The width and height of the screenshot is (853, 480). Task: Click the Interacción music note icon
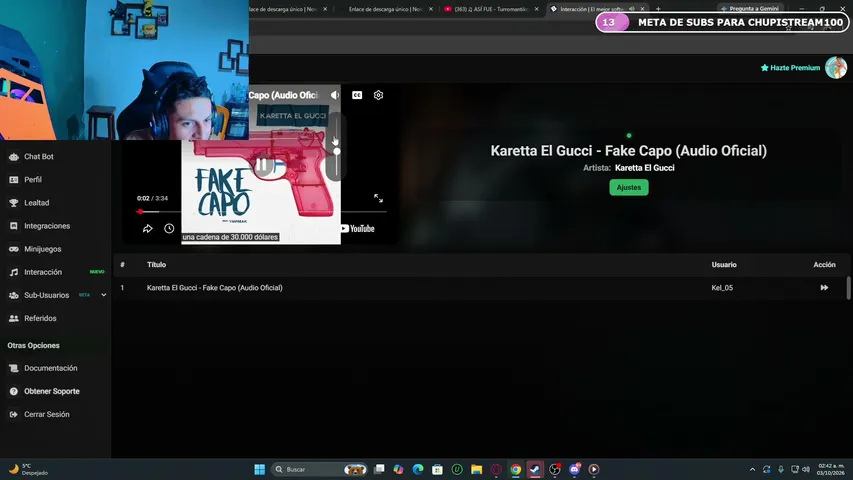click(14, 272)
